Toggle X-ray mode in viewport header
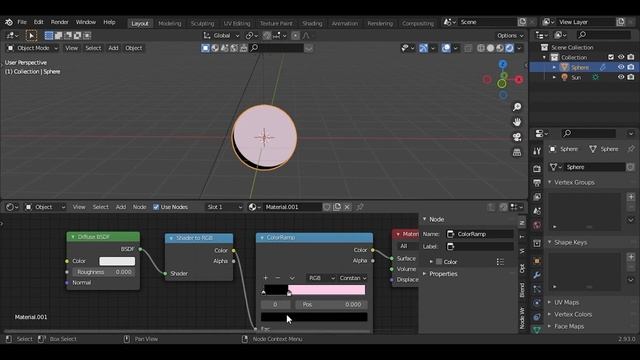Viewport: 640px width, 360px height. coord(468,48)
